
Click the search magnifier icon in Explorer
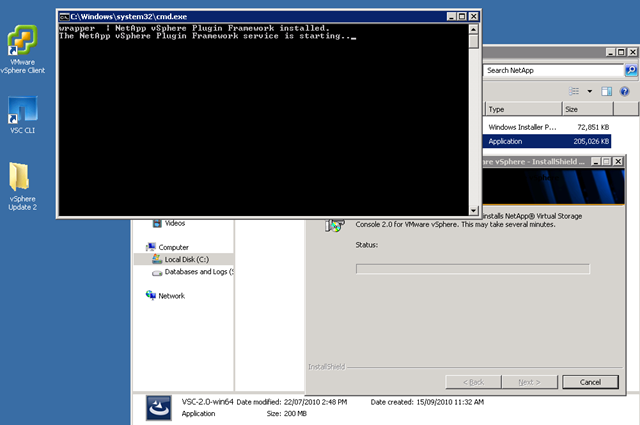631,70
